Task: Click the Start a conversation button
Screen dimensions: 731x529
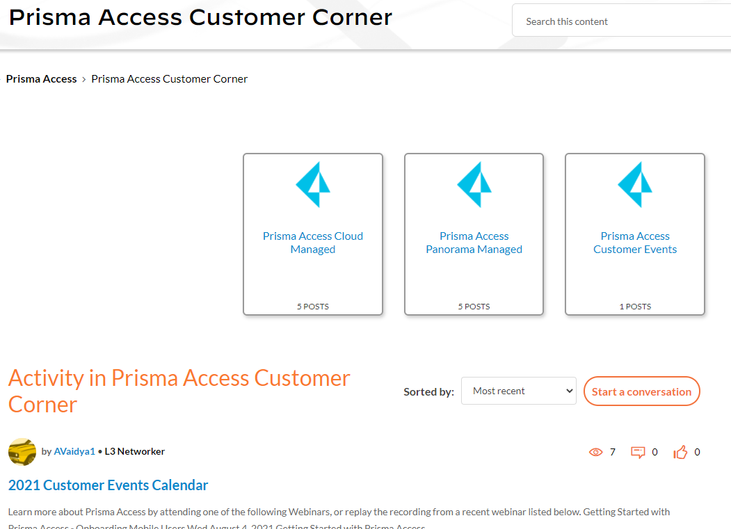Action: click(x=641, y=391)
